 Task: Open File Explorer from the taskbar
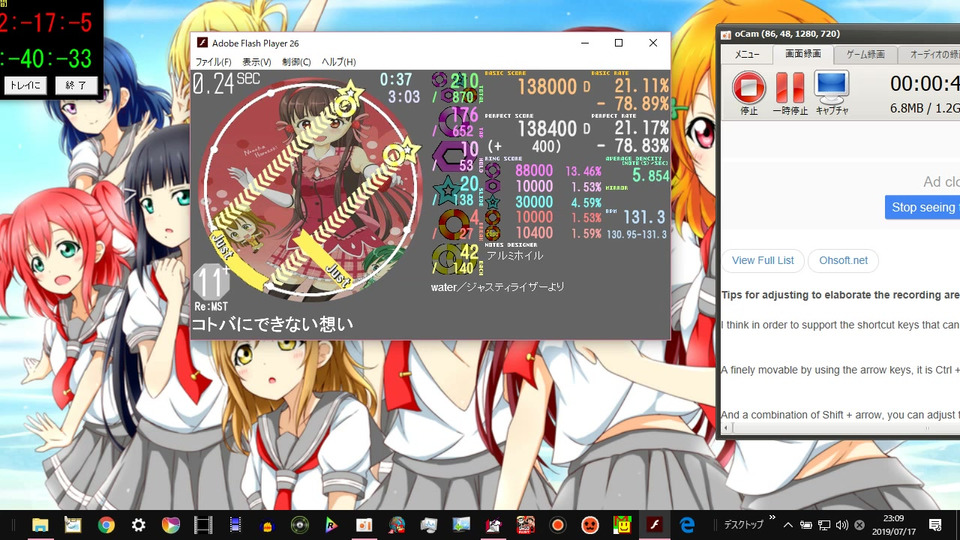tap(40, 525)
